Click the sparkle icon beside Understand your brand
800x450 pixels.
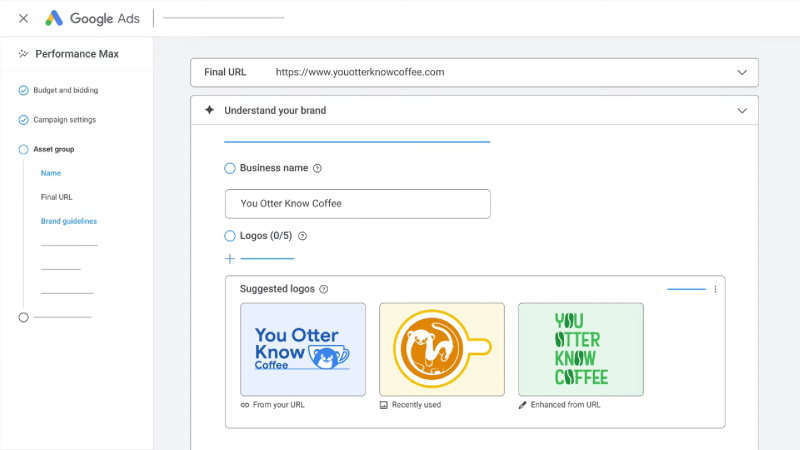209,110
